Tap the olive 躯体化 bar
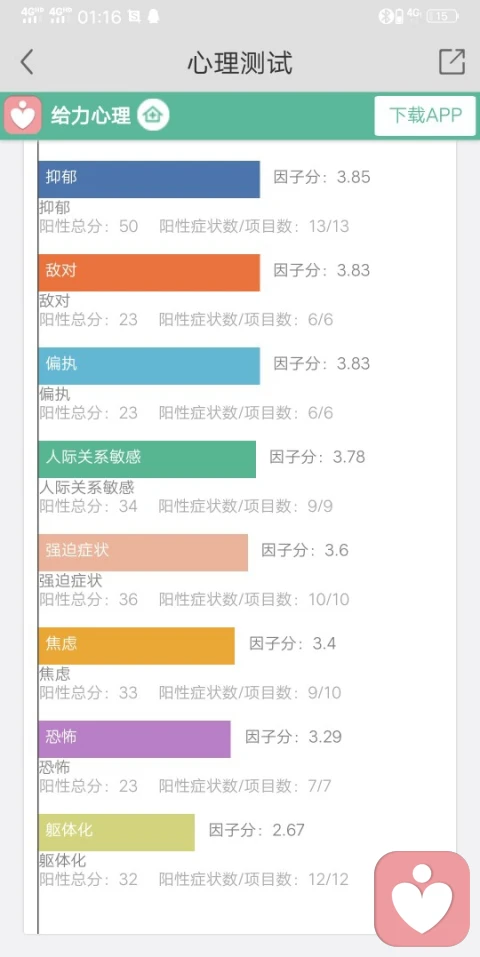 pyautogui.click(x=117, y=832)
